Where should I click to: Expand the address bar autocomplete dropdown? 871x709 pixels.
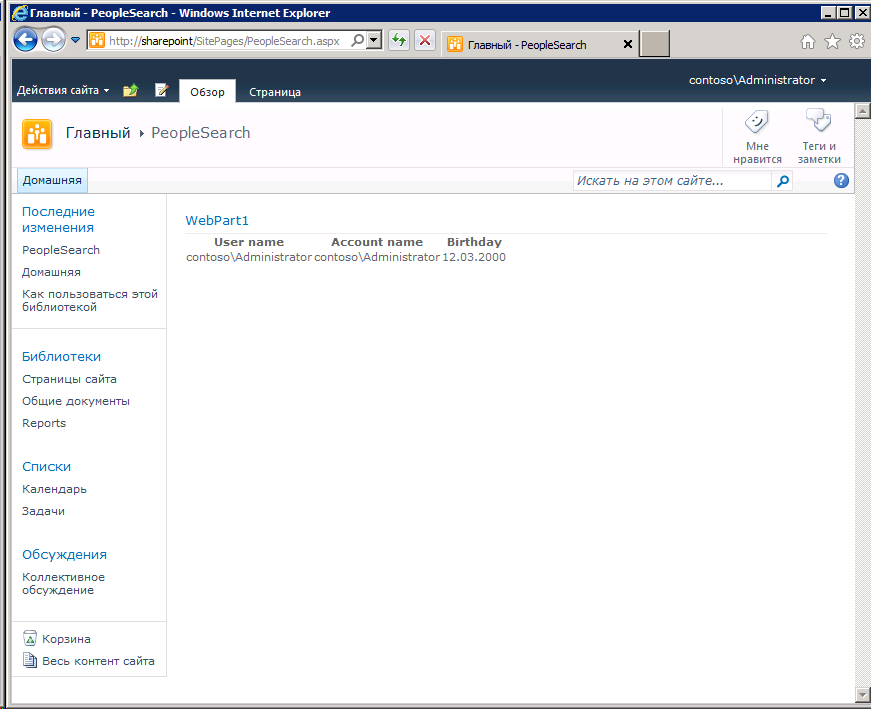coord(374,40)
